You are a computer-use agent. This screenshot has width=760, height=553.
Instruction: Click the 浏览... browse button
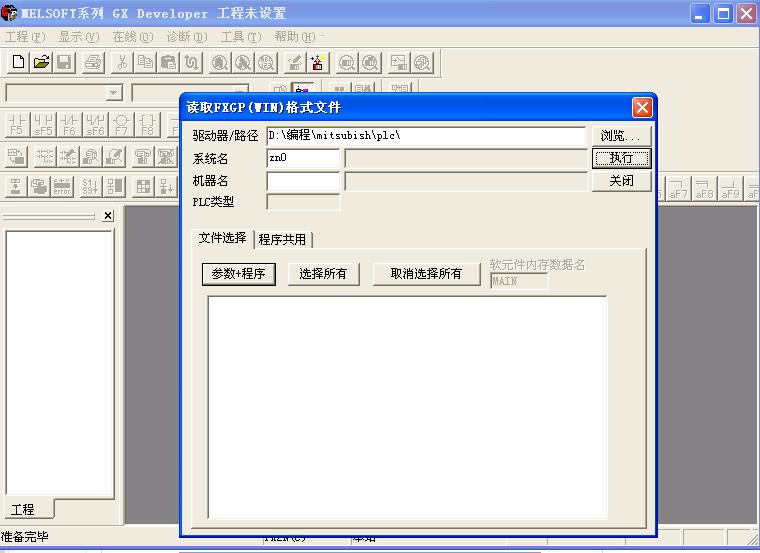pos(621,136)
